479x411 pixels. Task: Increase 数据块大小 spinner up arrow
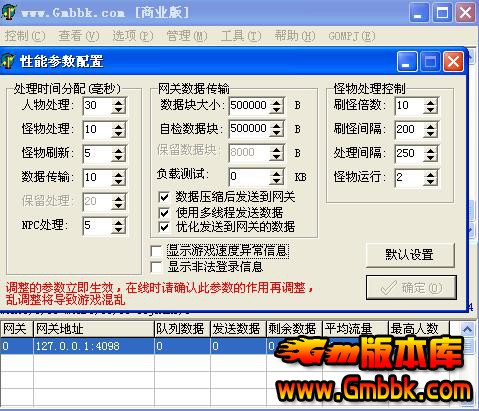point(276,102)
